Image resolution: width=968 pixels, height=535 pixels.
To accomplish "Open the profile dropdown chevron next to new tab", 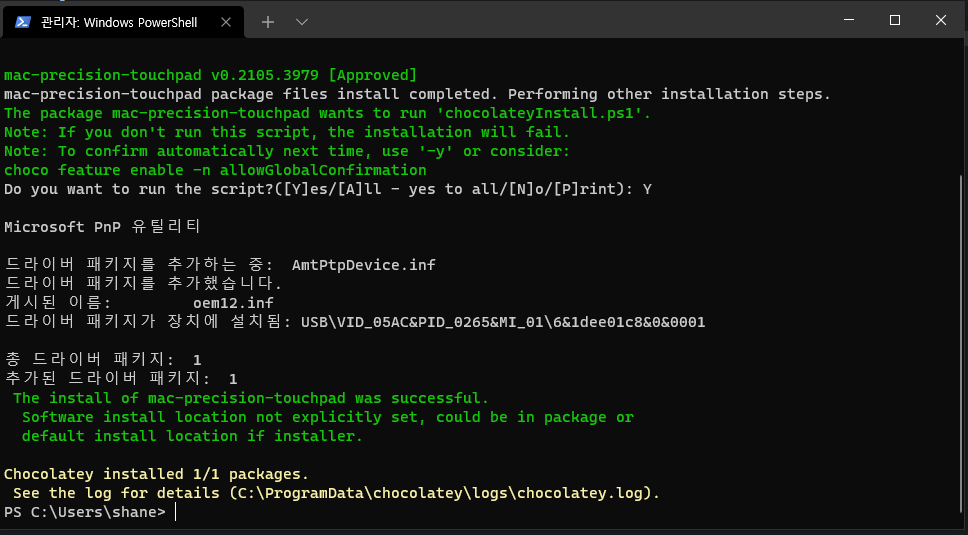I will coord(302,22).
